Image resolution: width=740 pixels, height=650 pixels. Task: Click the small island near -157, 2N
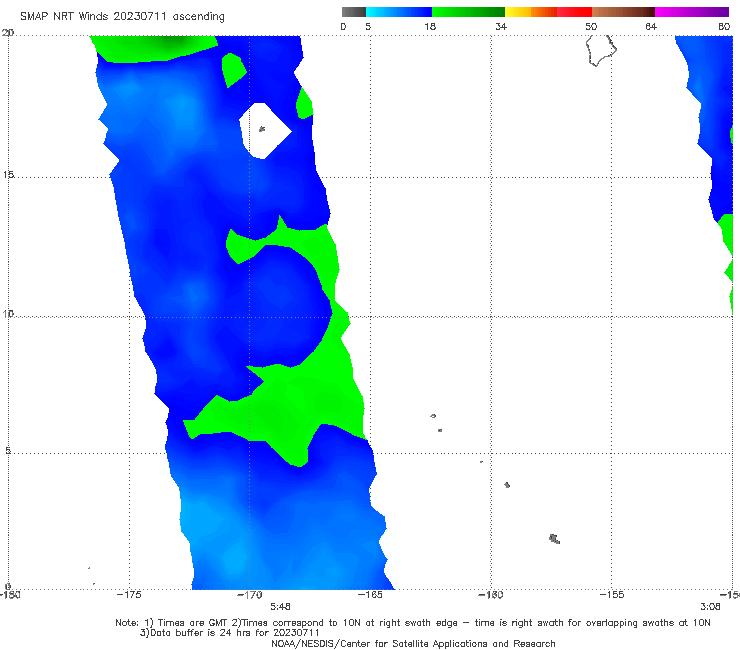click(555, 539)
